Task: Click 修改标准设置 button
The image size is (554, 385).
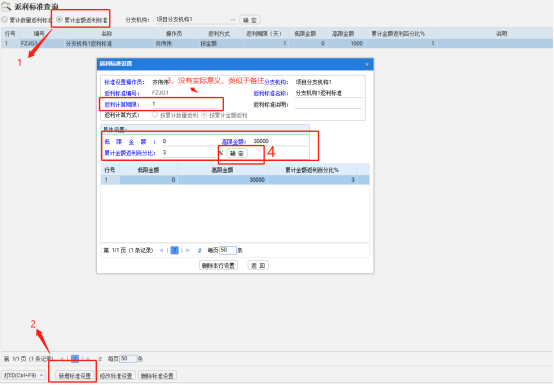Action: point(116,375)
